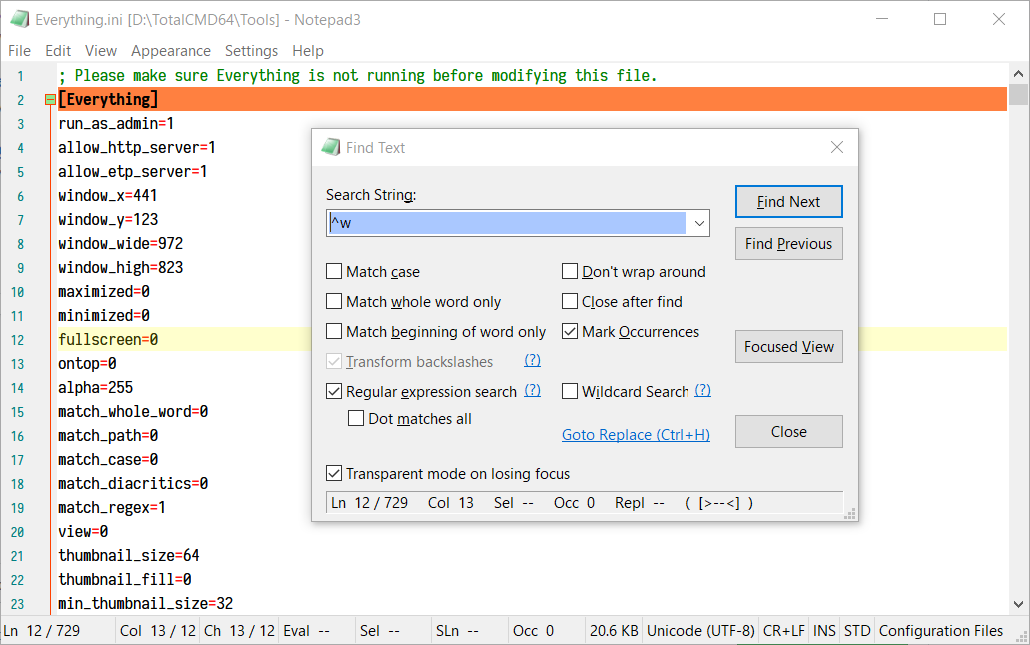1030x645 pixels.
Task: Click the Find Text dialog icon
Action: coord(331,146)
